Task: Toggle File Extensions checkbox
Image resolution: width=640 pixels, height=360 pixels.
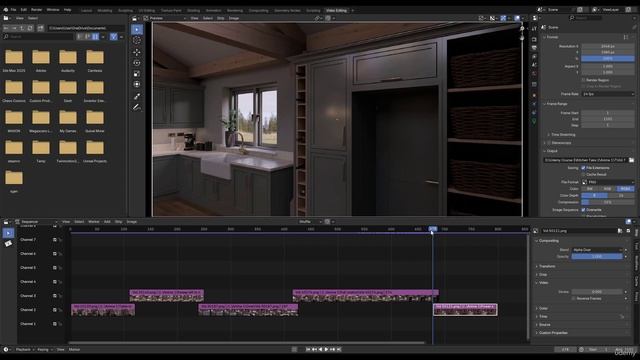Action: pyautogui.click(x=583, y=168)
